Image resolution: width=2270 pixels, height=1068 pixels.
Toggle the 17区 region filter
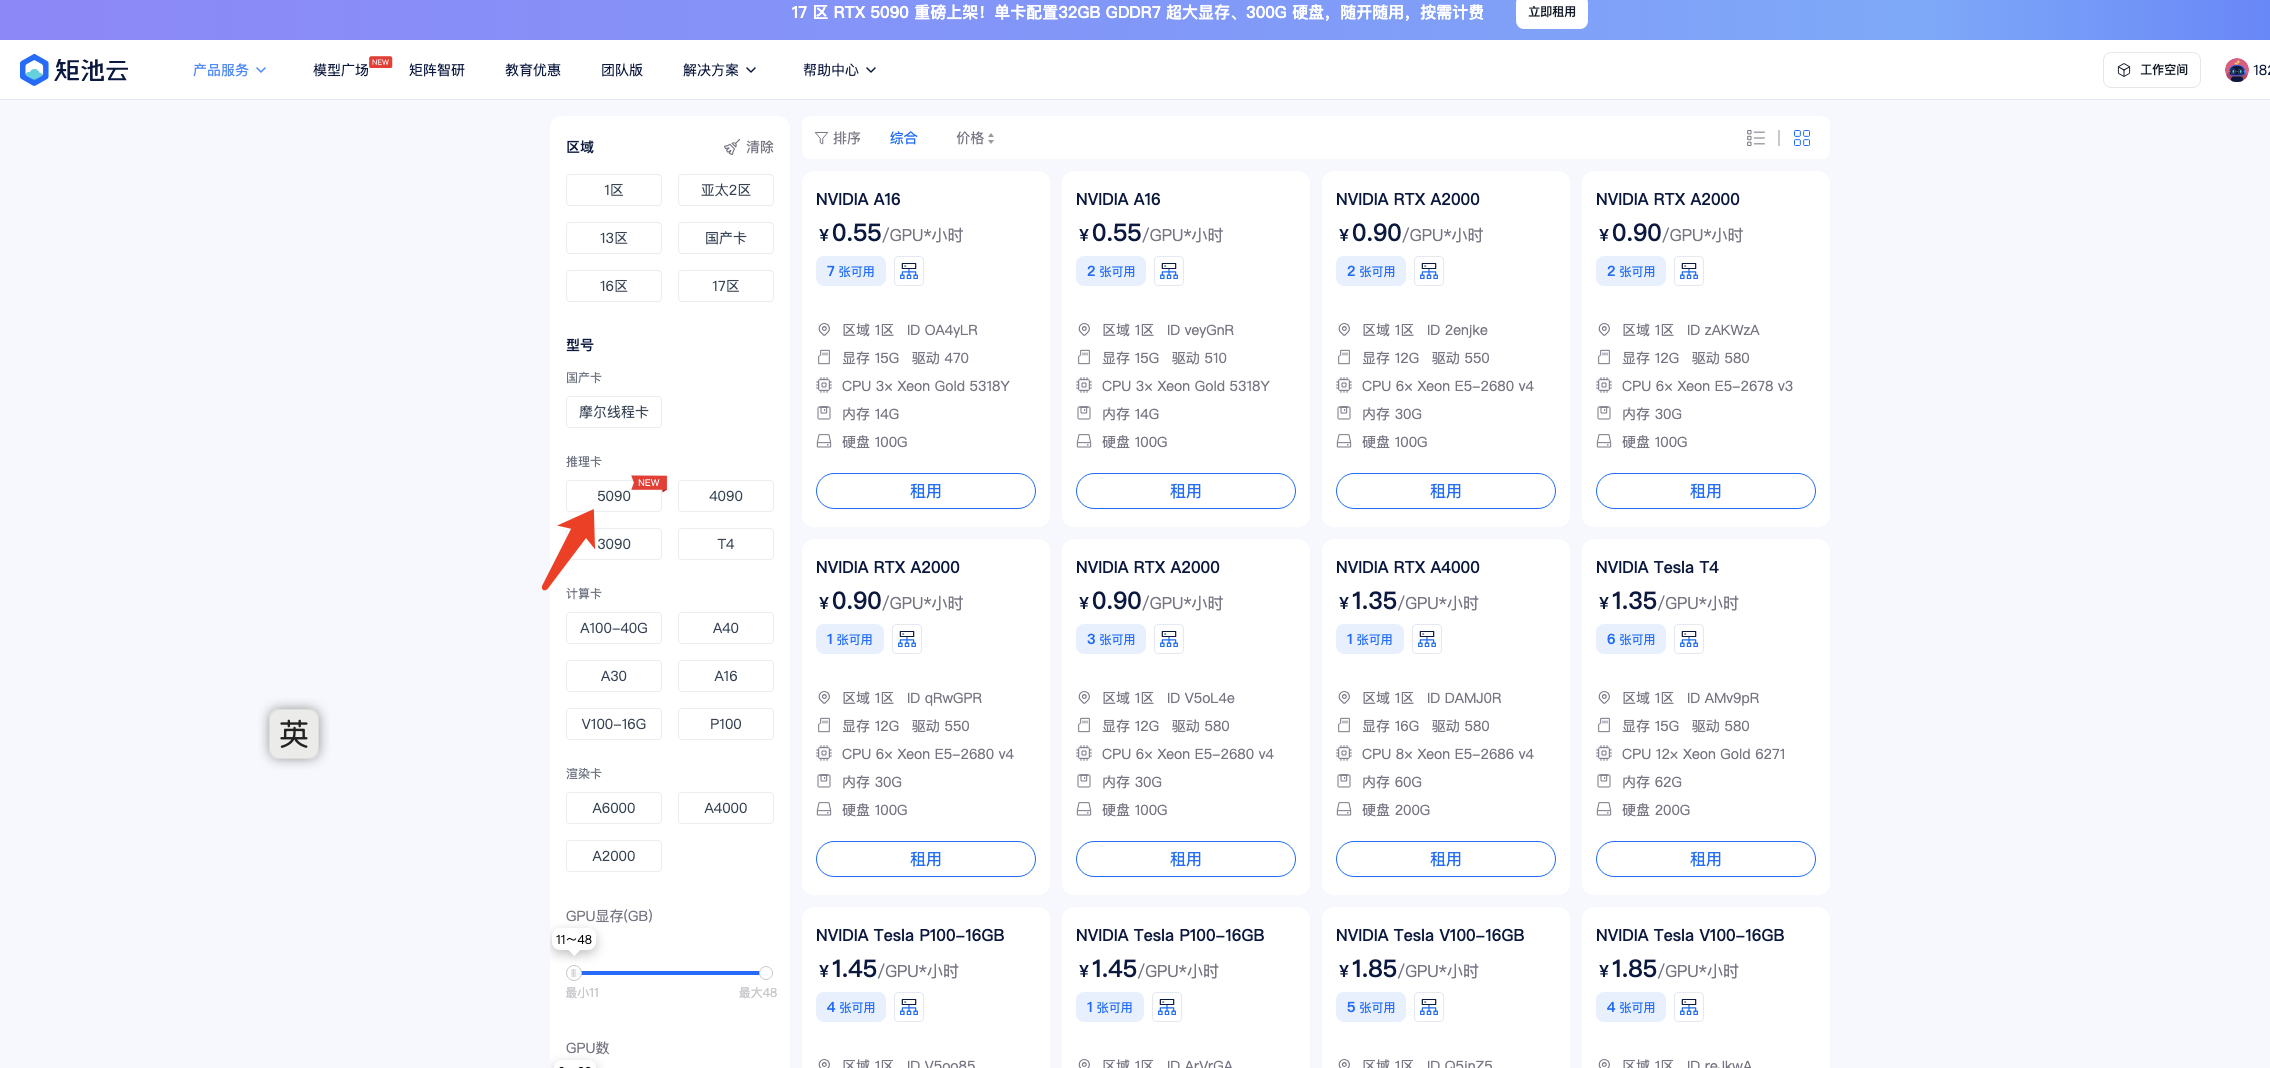pyautogui.click(x=726, y=286)
